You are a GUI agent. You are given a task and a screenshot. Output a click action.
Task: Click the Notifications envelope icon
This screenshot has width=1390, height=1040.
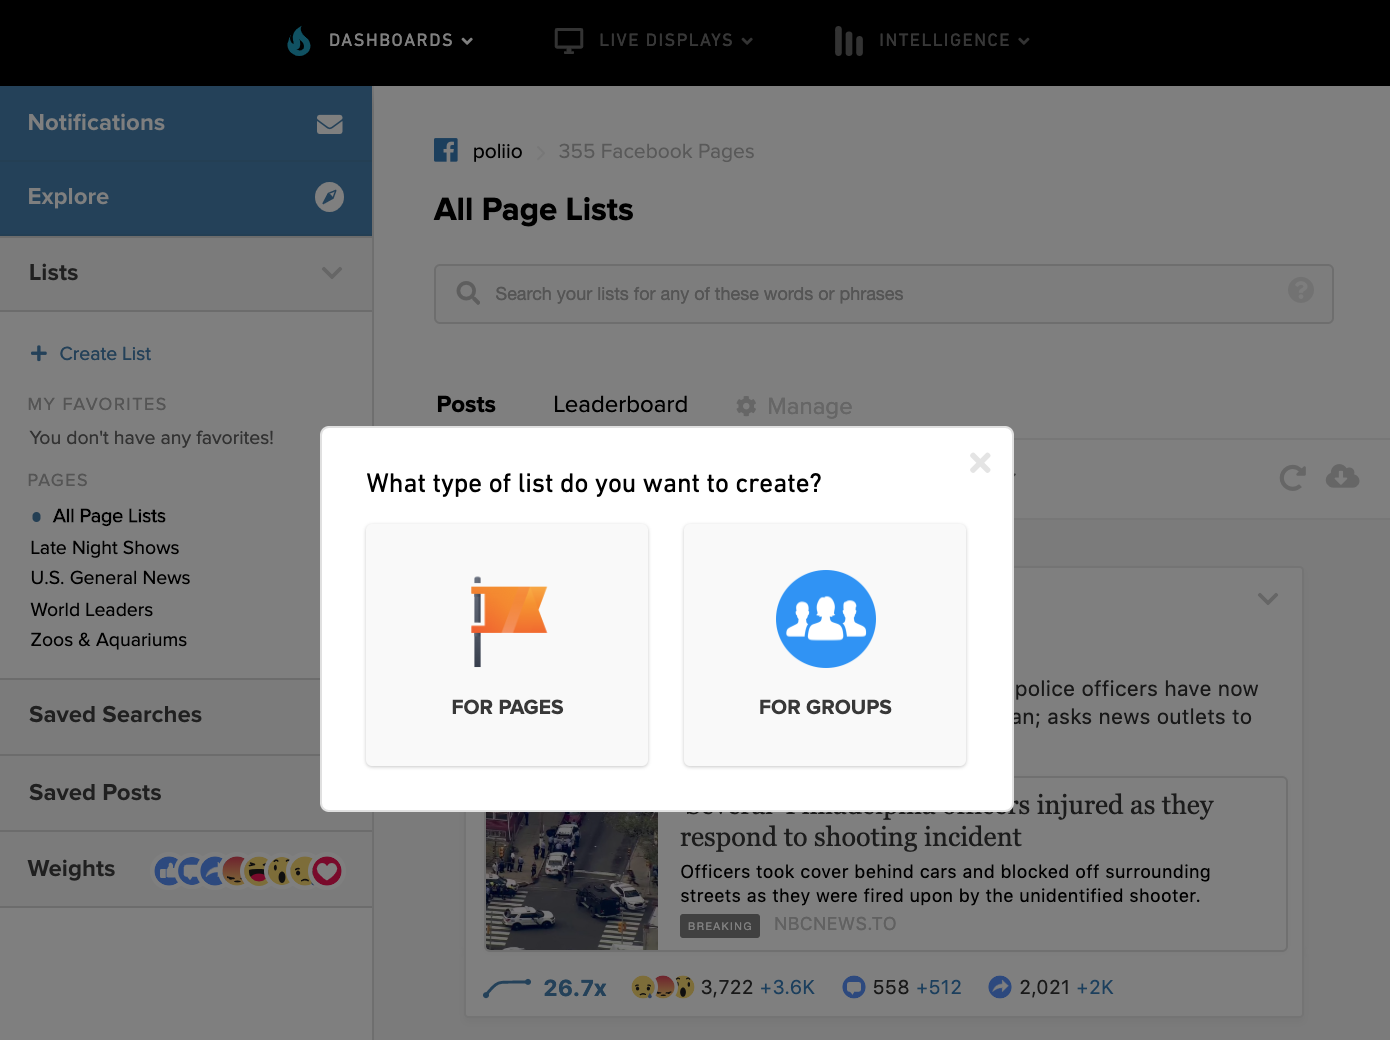[x=329, y=124]
